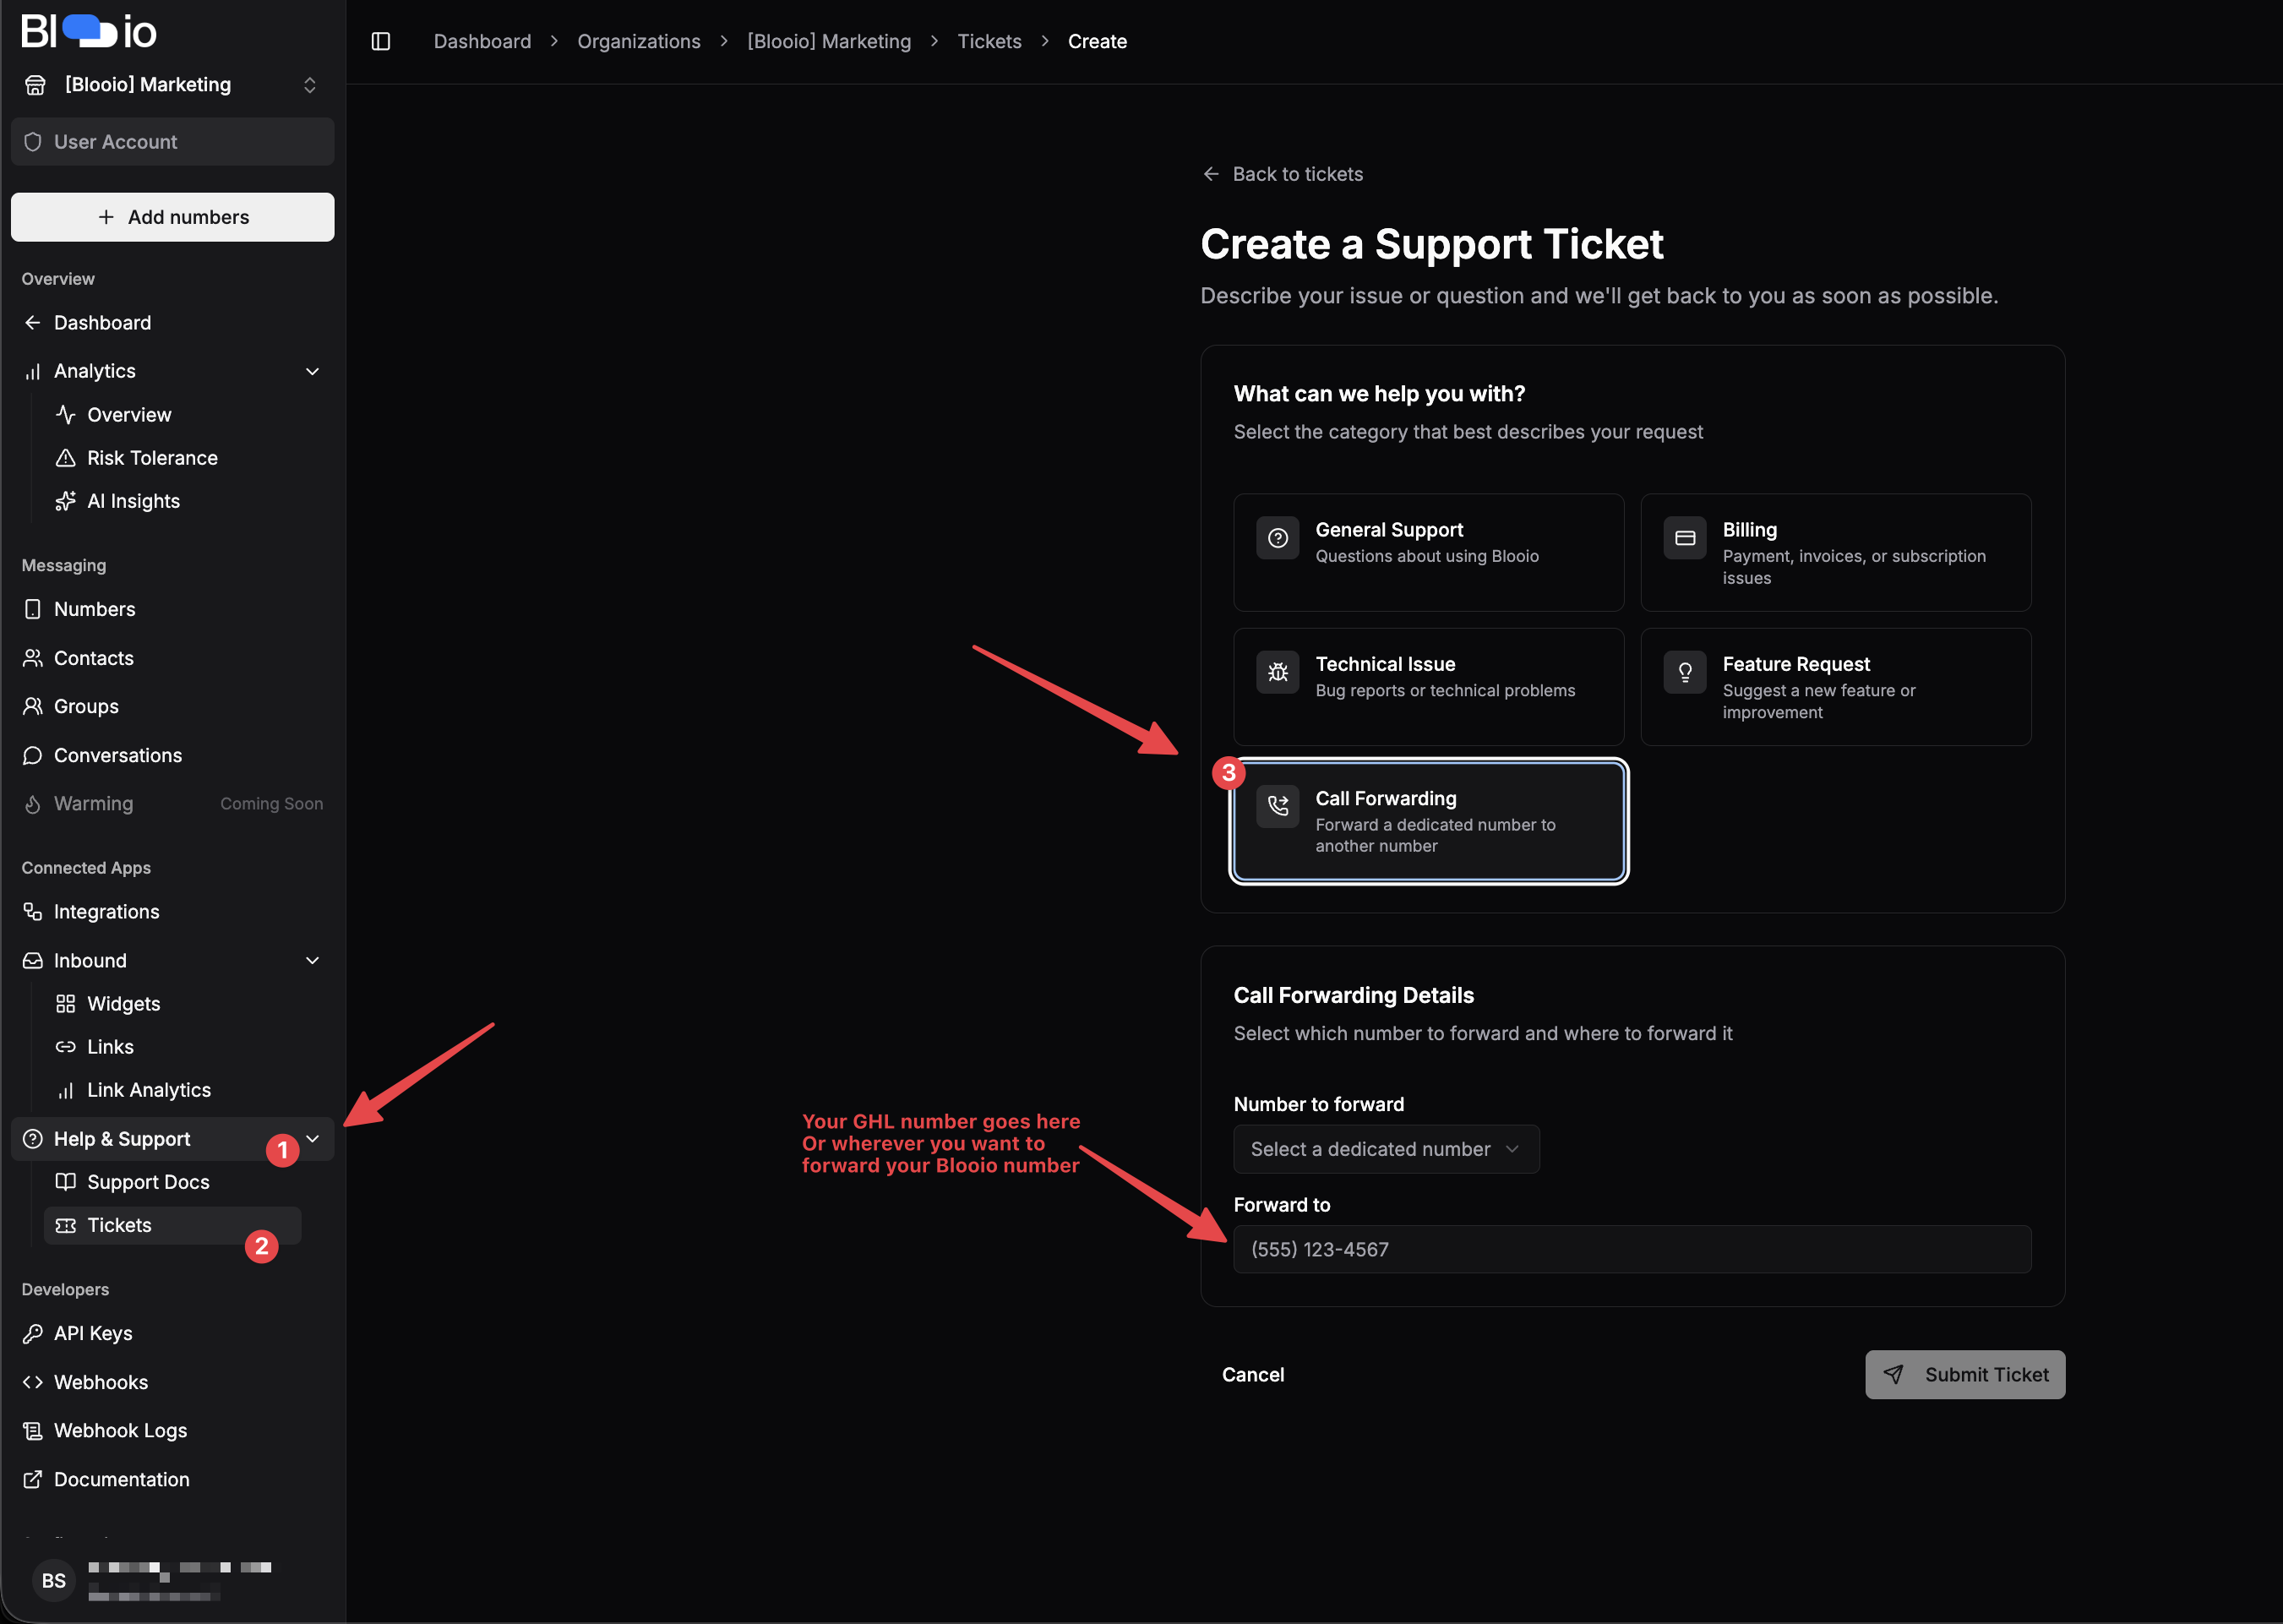Click the Forward to phone input
This screenshot has width=2283, height=1624.
tap(1632, 1249)
